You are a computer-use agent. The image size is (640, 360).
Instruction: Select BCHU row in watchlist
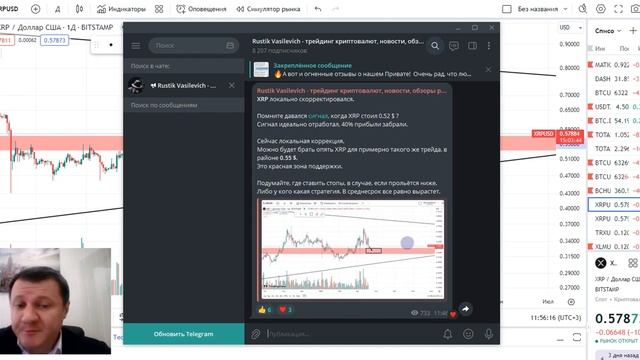tap(614, 191)
